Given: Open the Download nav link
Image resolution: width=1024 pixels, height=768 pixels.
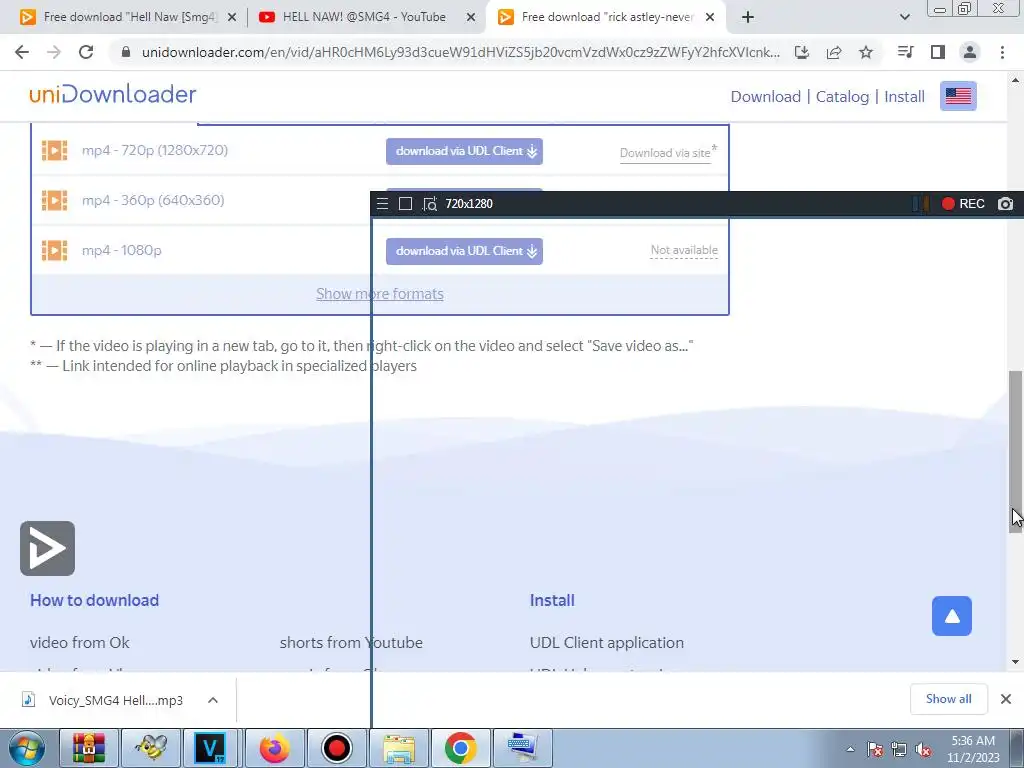Looking at the screenshot, I should (x=765, y=97).
